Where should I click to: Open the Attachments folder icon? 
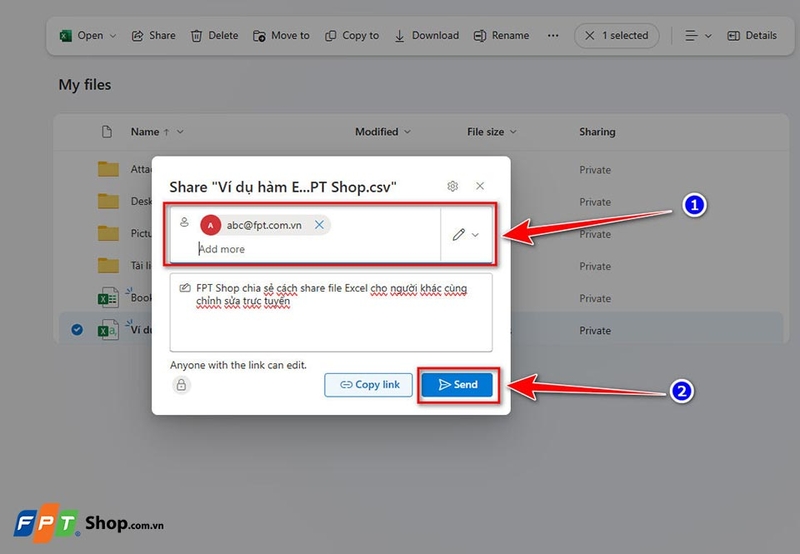click(108, 169)
